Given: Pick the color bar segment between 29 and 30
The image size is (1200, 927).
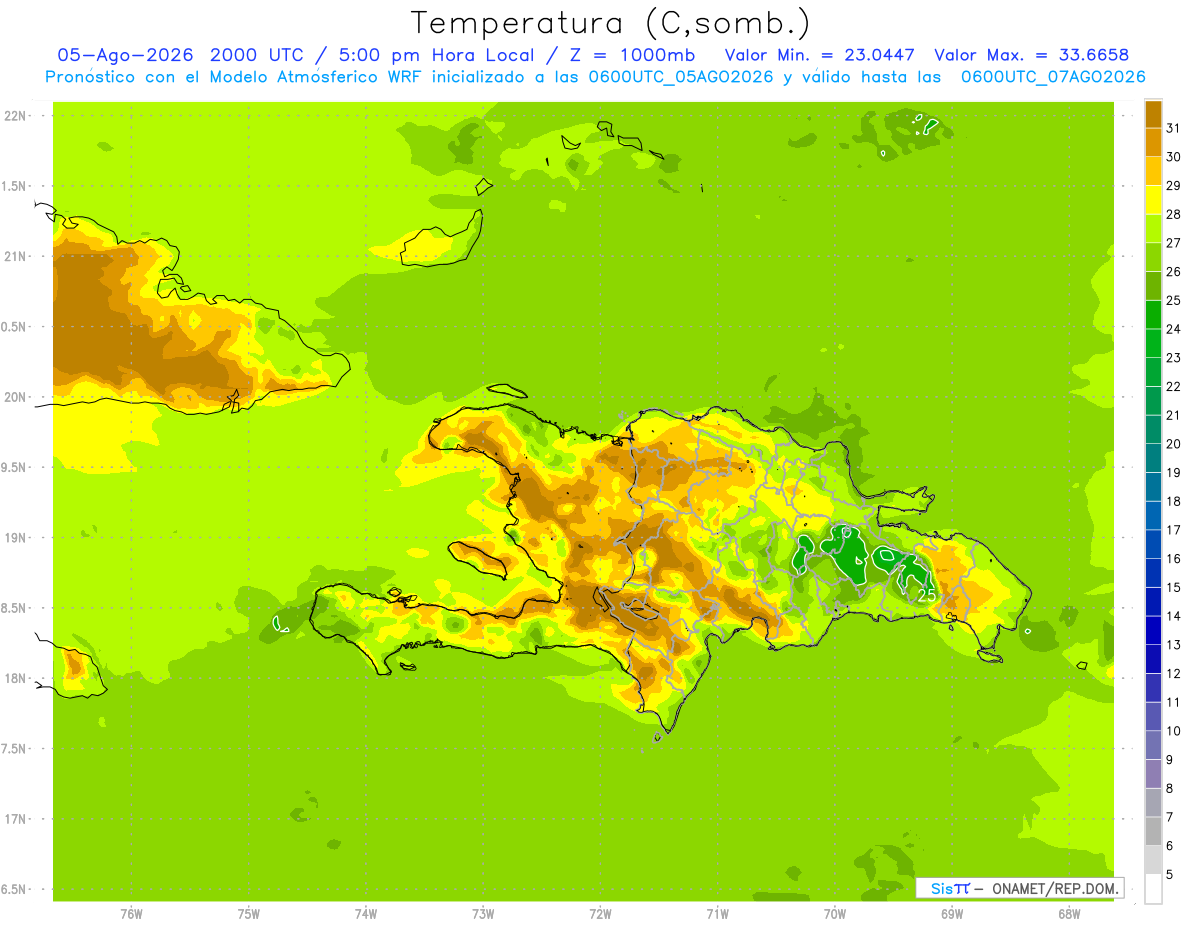Looking at the screenshot, I should (1153, 171).
